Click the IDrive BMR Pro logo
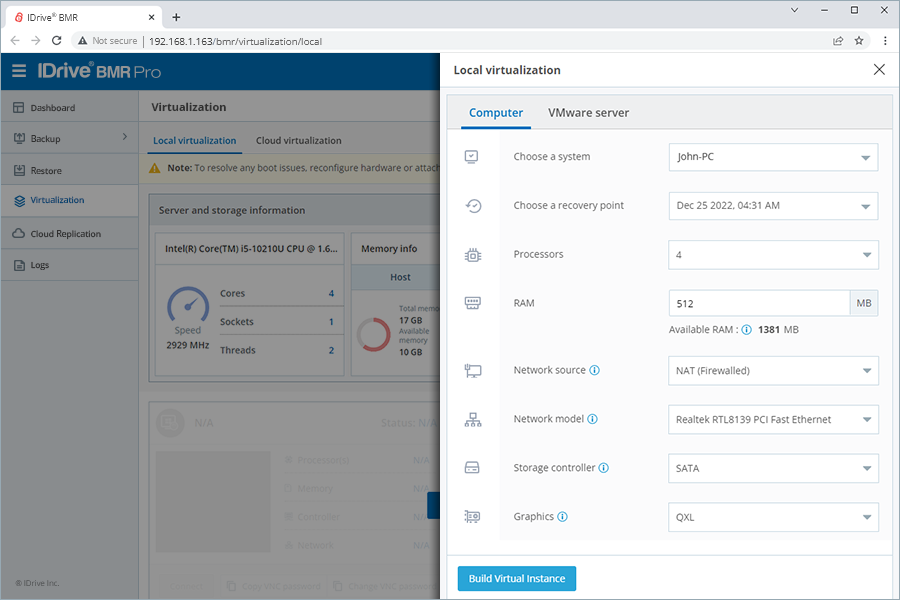 coord(99,71)
